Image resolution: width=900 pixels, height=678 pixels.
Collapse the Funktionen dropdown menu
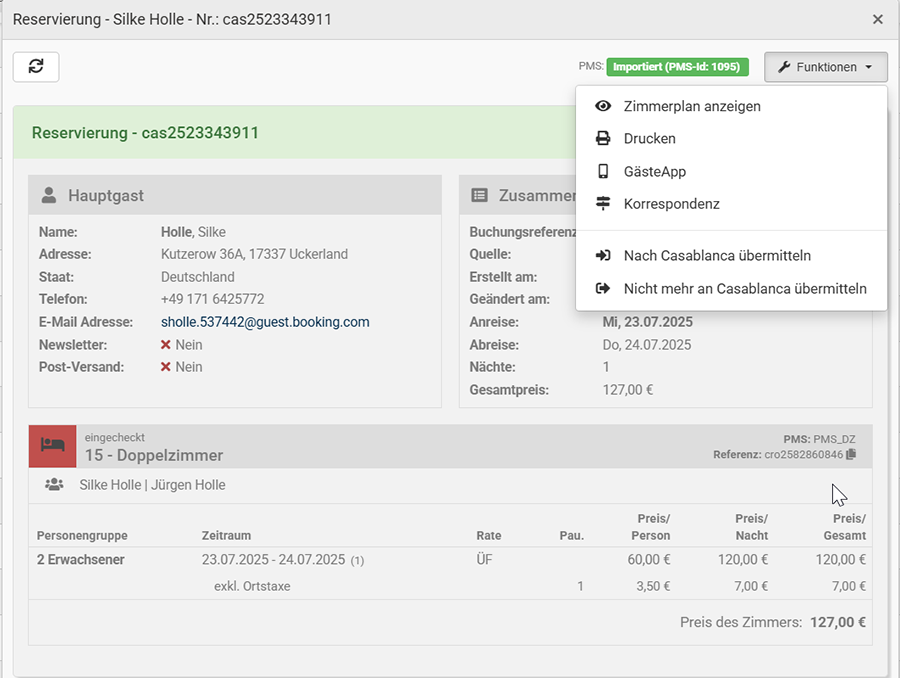tap(825, 67)
